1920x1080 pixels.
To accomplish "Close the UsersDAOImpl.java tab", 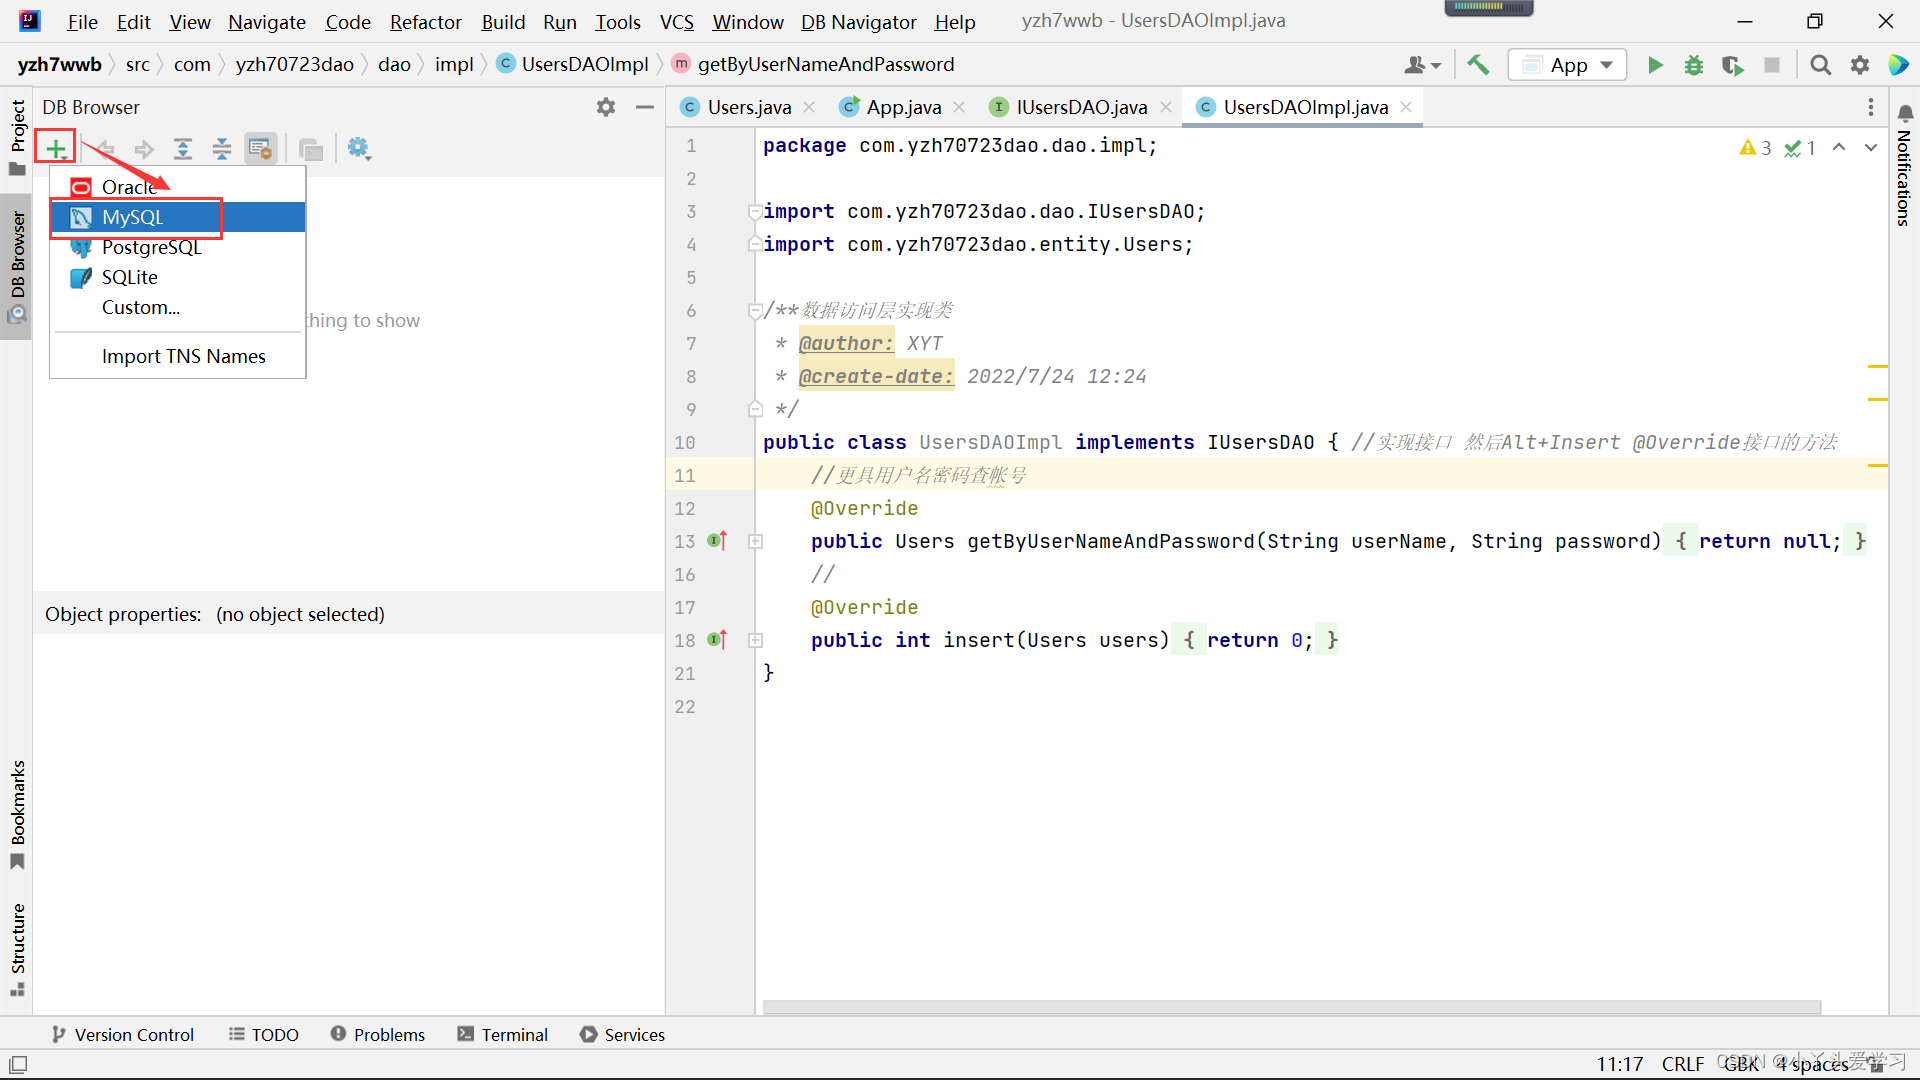I will [1406, 107].
